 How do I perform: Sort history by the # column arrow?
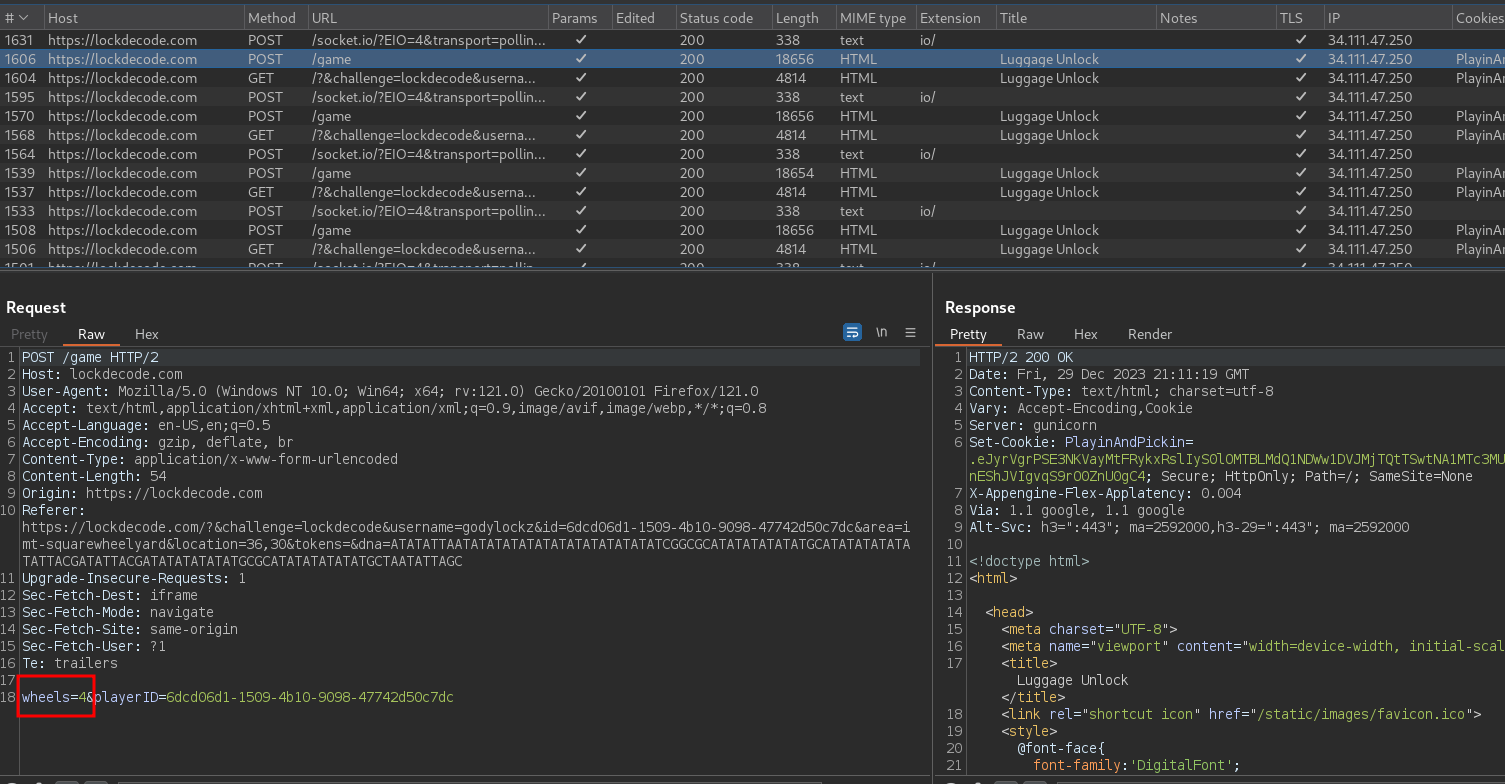[x=24, y=18]
